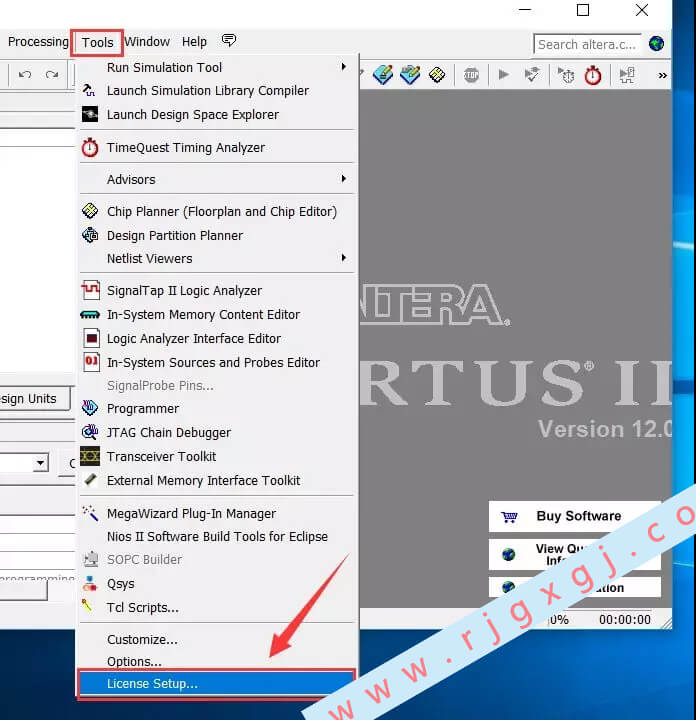Viewport: 696px width, 720px height.
Task: Launch Design Space Explorer
Action: point(217,115)
